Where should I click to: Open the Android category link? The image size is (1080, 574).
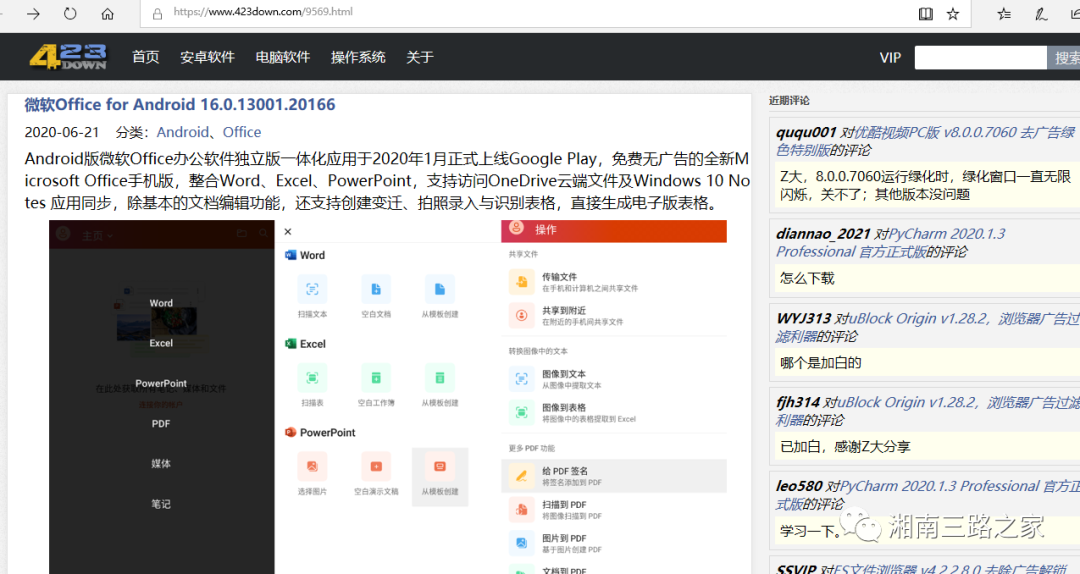[183, 132]
